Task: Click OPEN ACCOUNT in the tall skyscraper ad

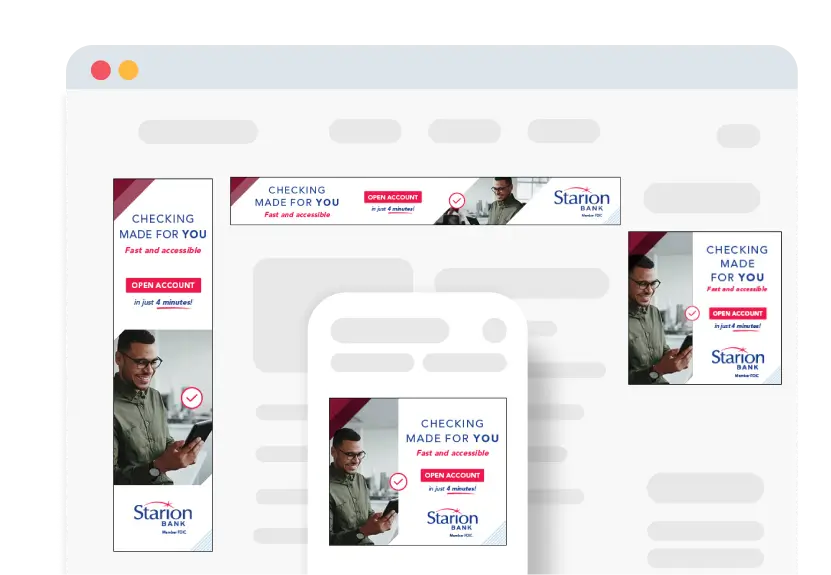Action: click(163, 285)
